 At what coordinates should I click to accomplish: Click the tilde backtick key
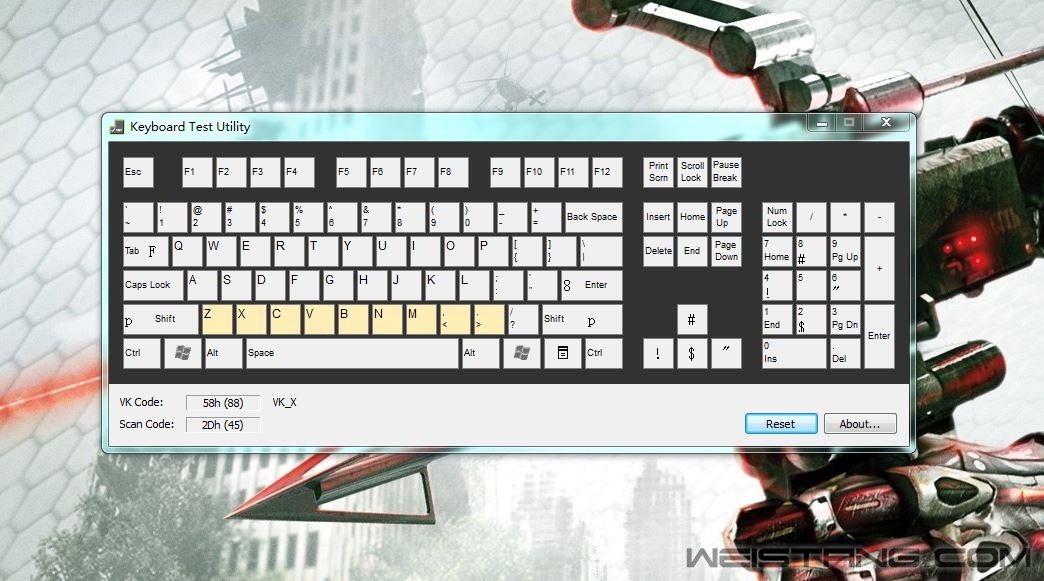pos(138,218)
